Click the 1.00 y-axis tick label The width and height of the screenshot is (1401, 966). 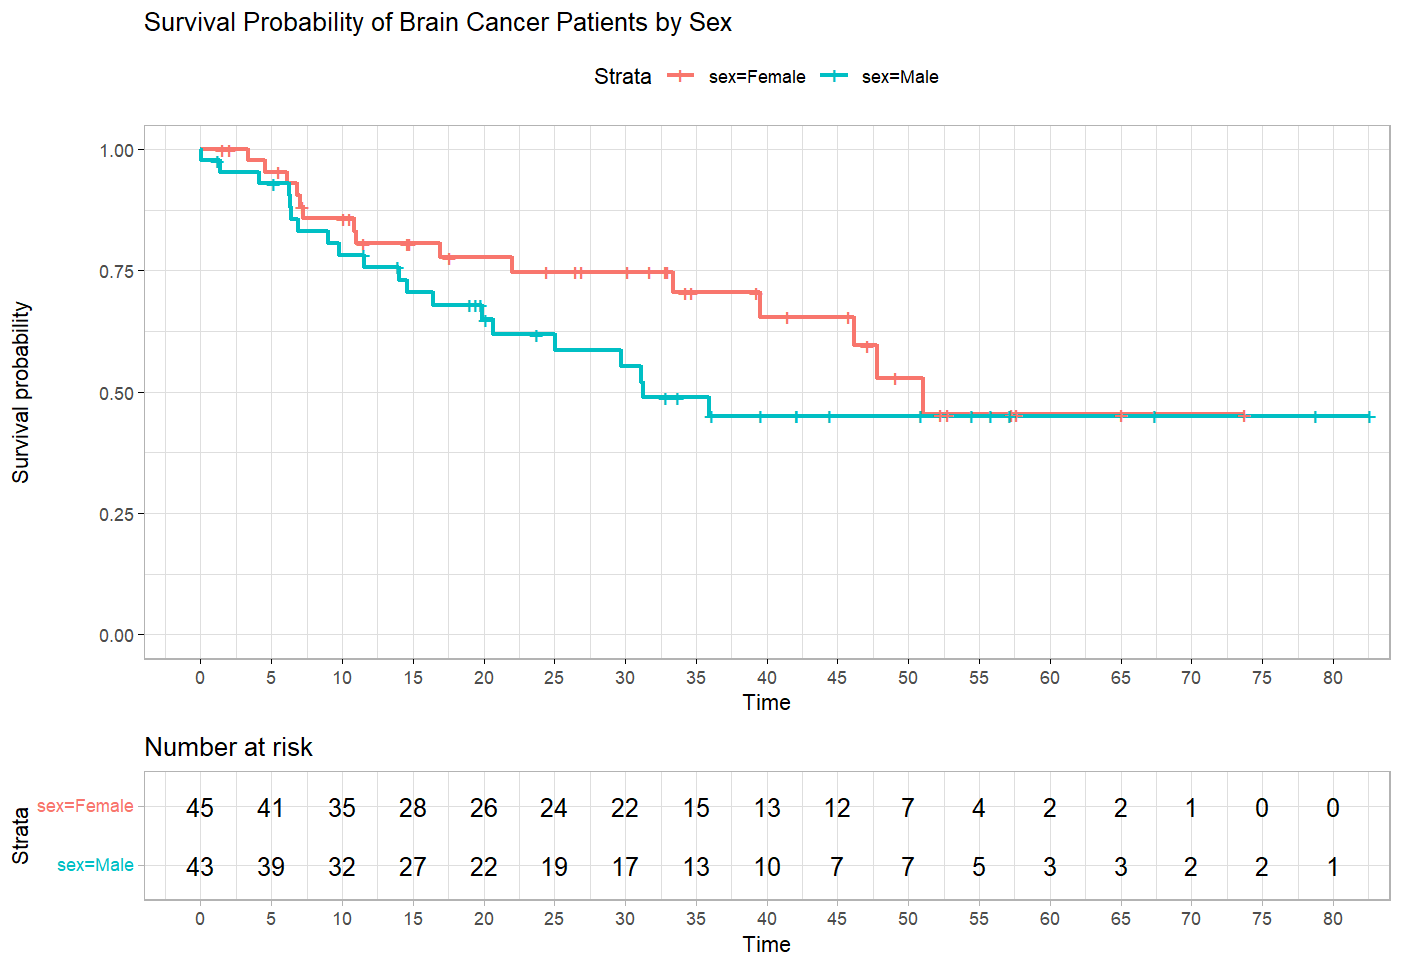[x=116, y=150]
